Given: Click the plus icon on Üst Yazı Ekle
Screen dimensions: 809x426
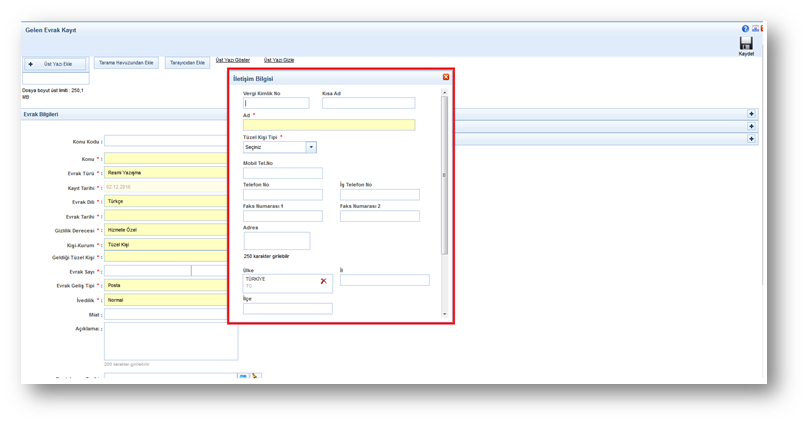Looking at the screenshot, I should pos(31,63).
